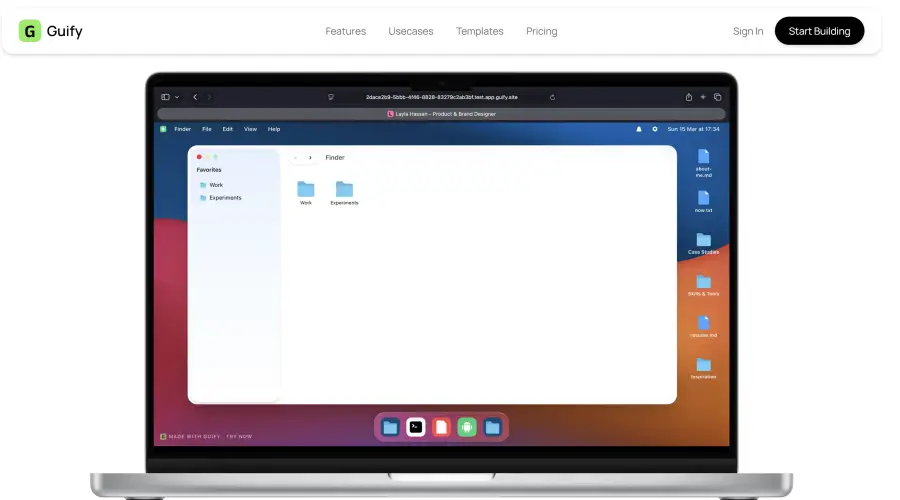View the Pricing page
This screenshot has width=900, height=500.
pyautogui.click(x=541, y=31)
